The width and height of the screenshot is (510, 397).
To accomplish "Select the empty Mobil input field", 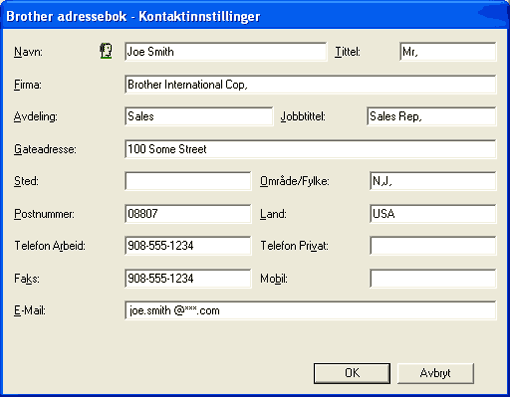I will click(x=433, y=278).
